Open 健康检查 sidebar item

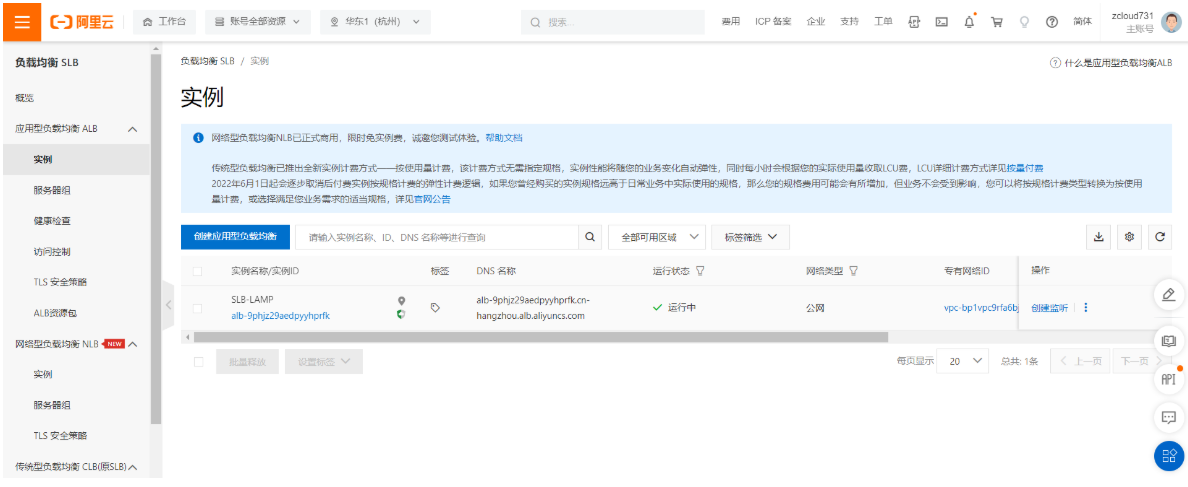click(x=52, y=221)
